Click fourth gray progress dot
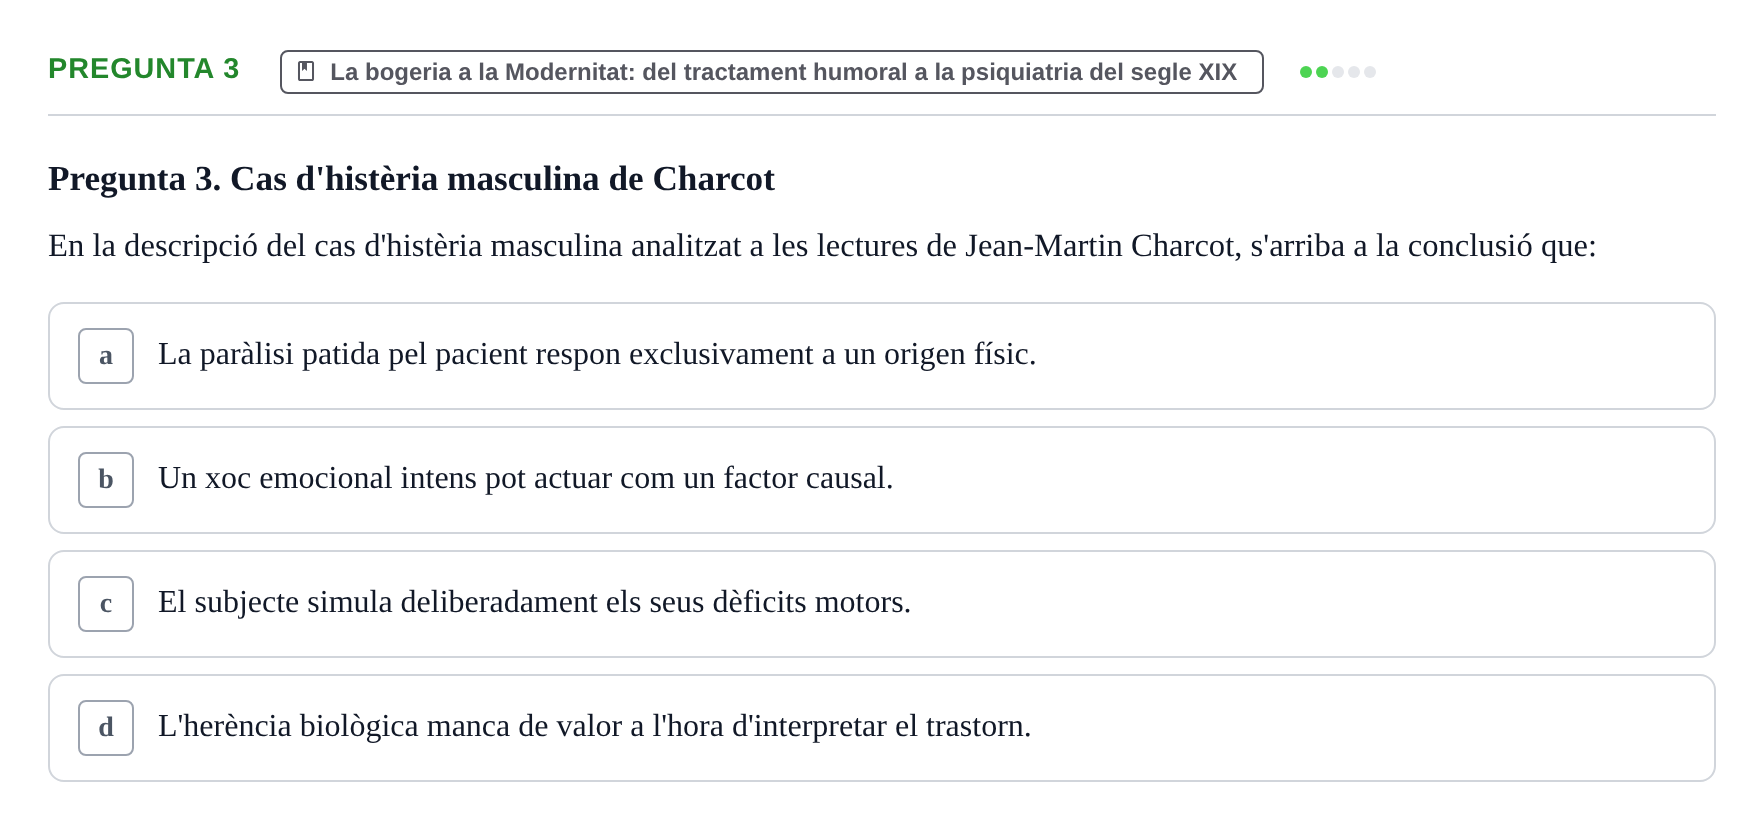Viewport: 1764px width, 832px height. 1354,72
